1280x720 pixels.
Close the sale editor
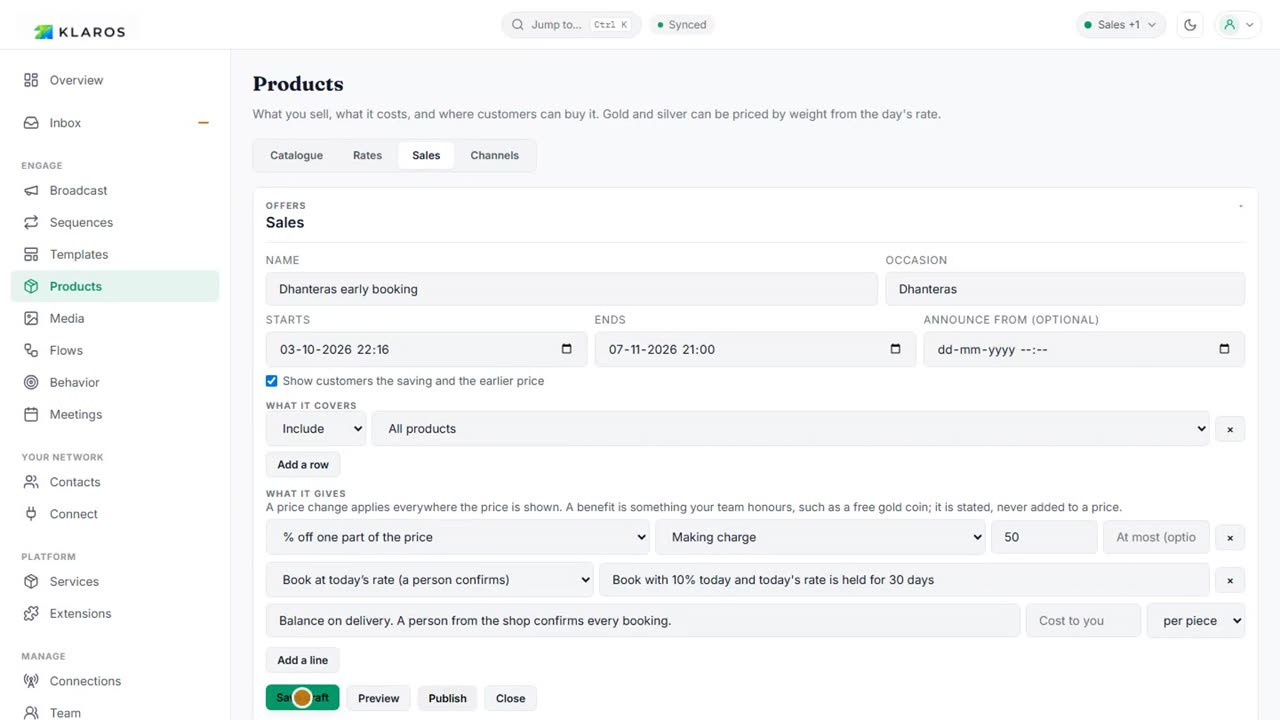pos(510,698)
